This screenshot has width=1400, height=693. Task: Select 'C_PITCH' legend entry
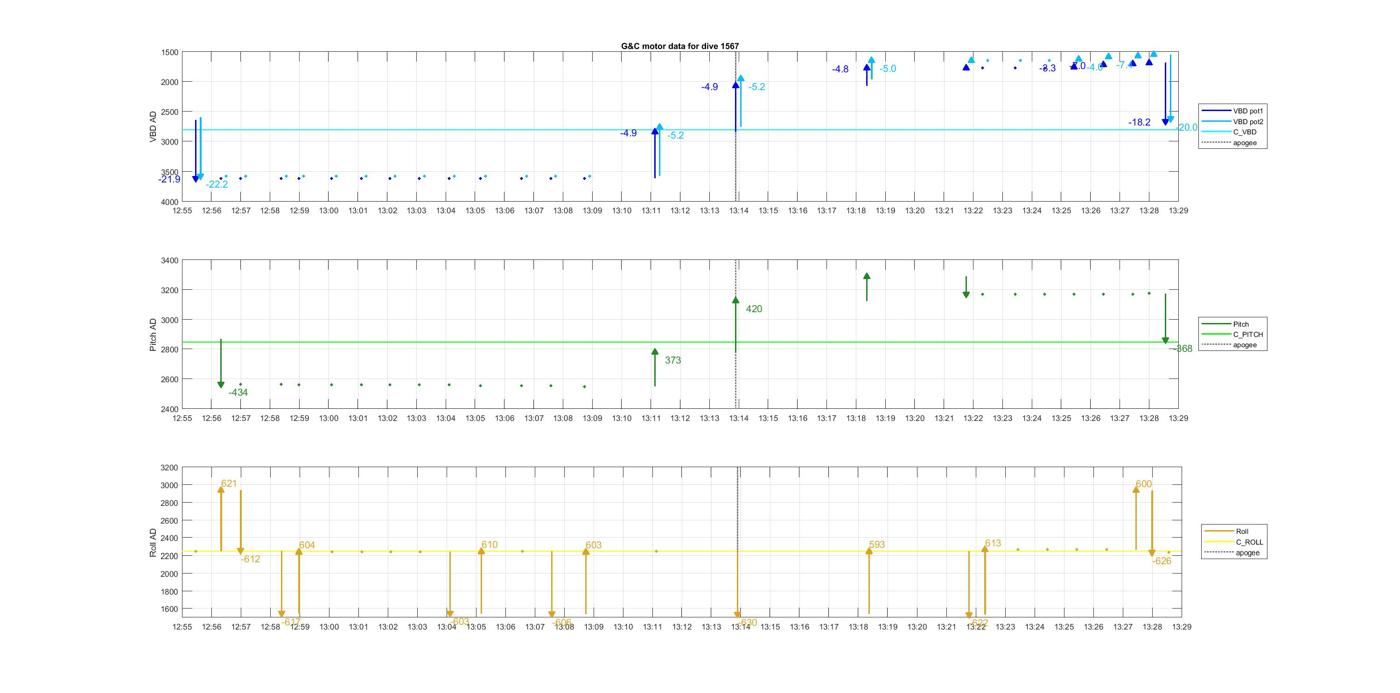pyautogui.click(x=1232, y=334)
